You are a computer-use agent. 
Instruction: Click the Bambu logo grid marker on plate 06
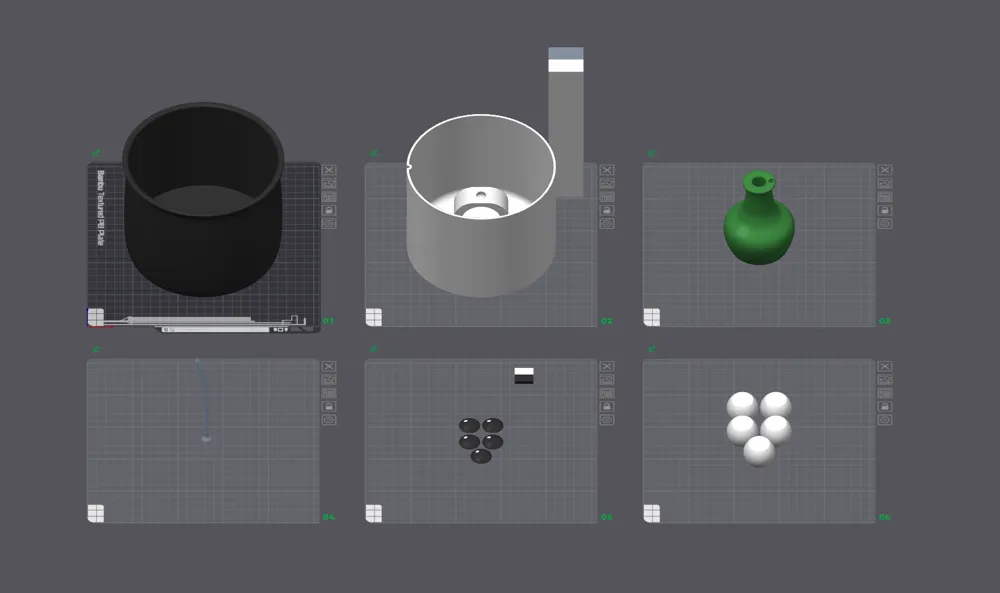tap(651, 510)
